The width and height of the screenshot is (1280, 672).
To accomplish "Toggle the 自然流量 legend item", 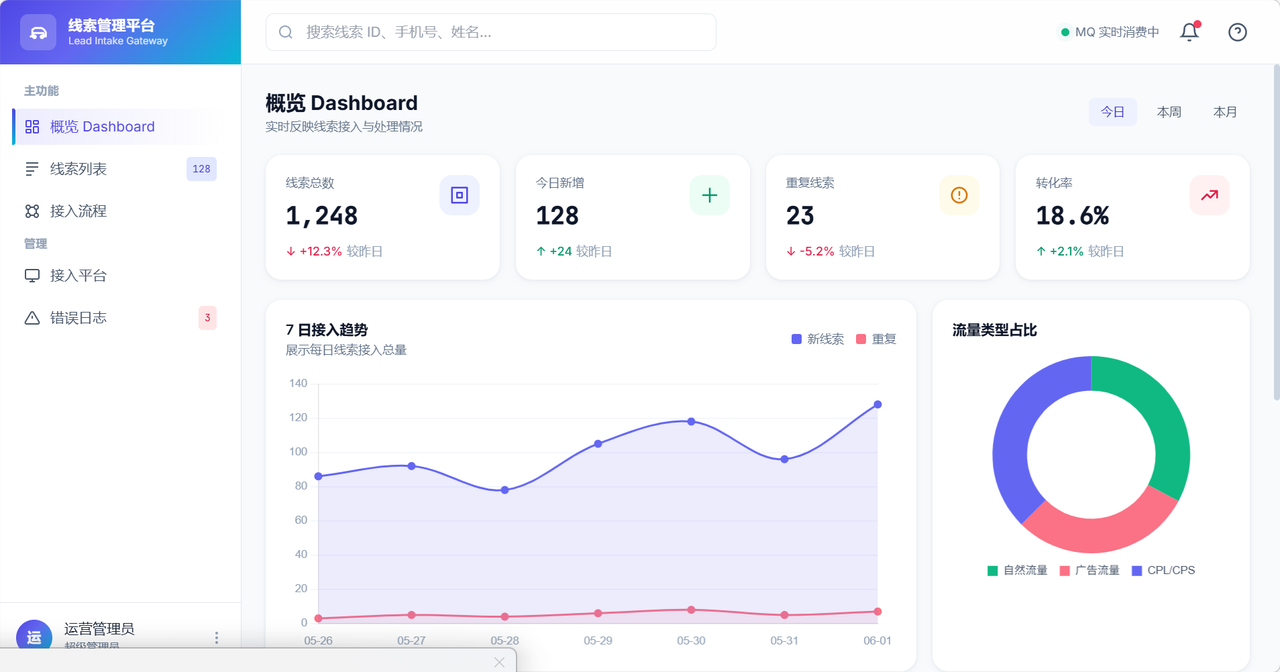I will click(1017, 570).
